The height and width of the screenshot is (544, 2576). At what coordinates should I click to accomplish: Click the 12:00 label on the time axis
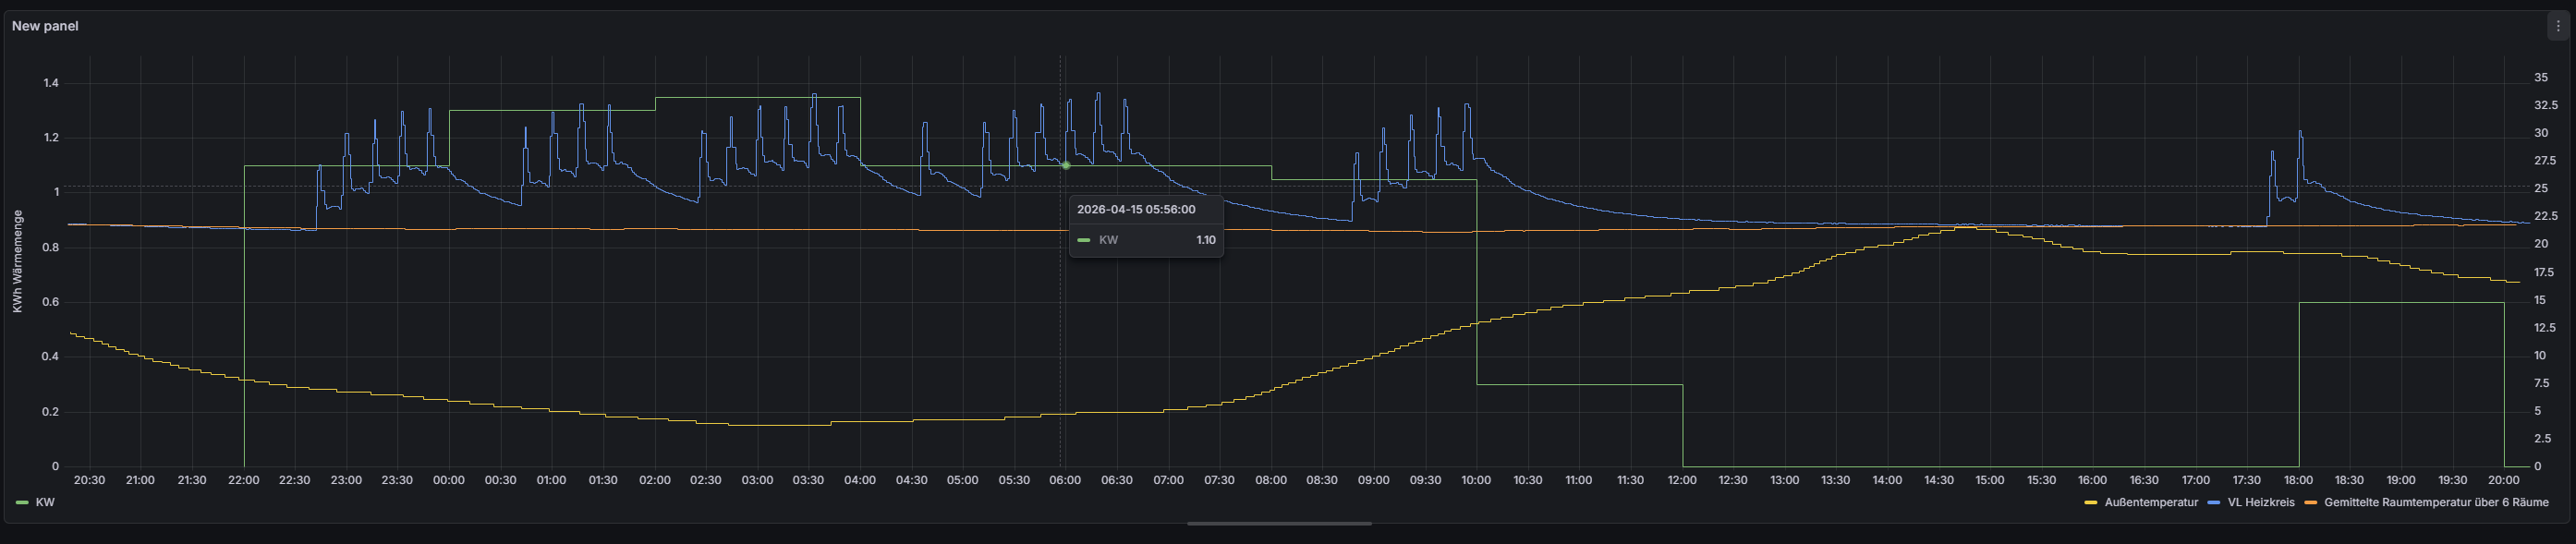click(1682, 480)
